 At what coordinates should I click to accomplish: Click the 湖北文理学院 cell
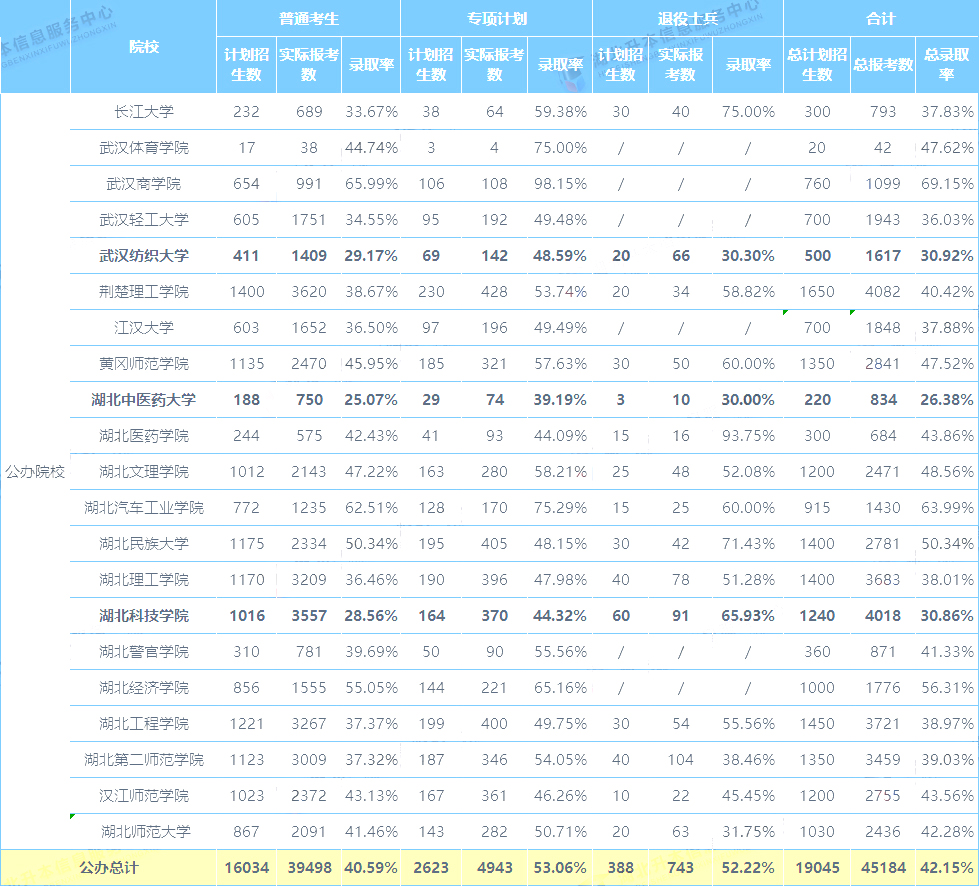pyautogui.click(x=144, y=472)
